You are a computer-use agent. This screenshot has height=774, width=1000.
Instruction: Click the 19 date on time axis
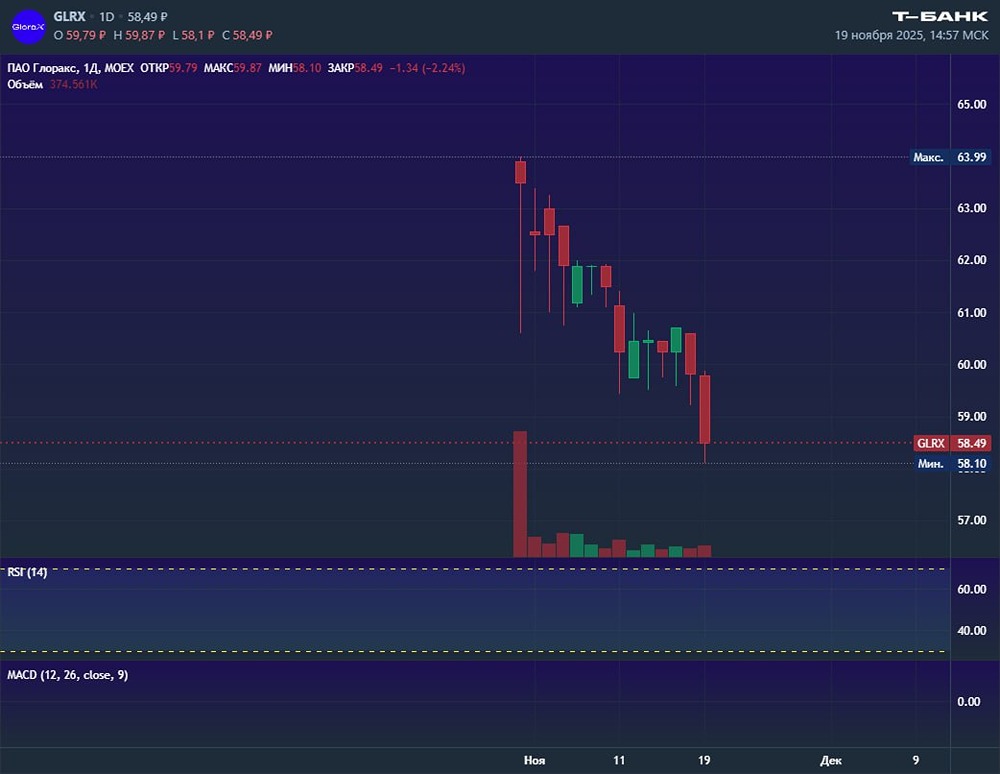click(x=703, y=761)
